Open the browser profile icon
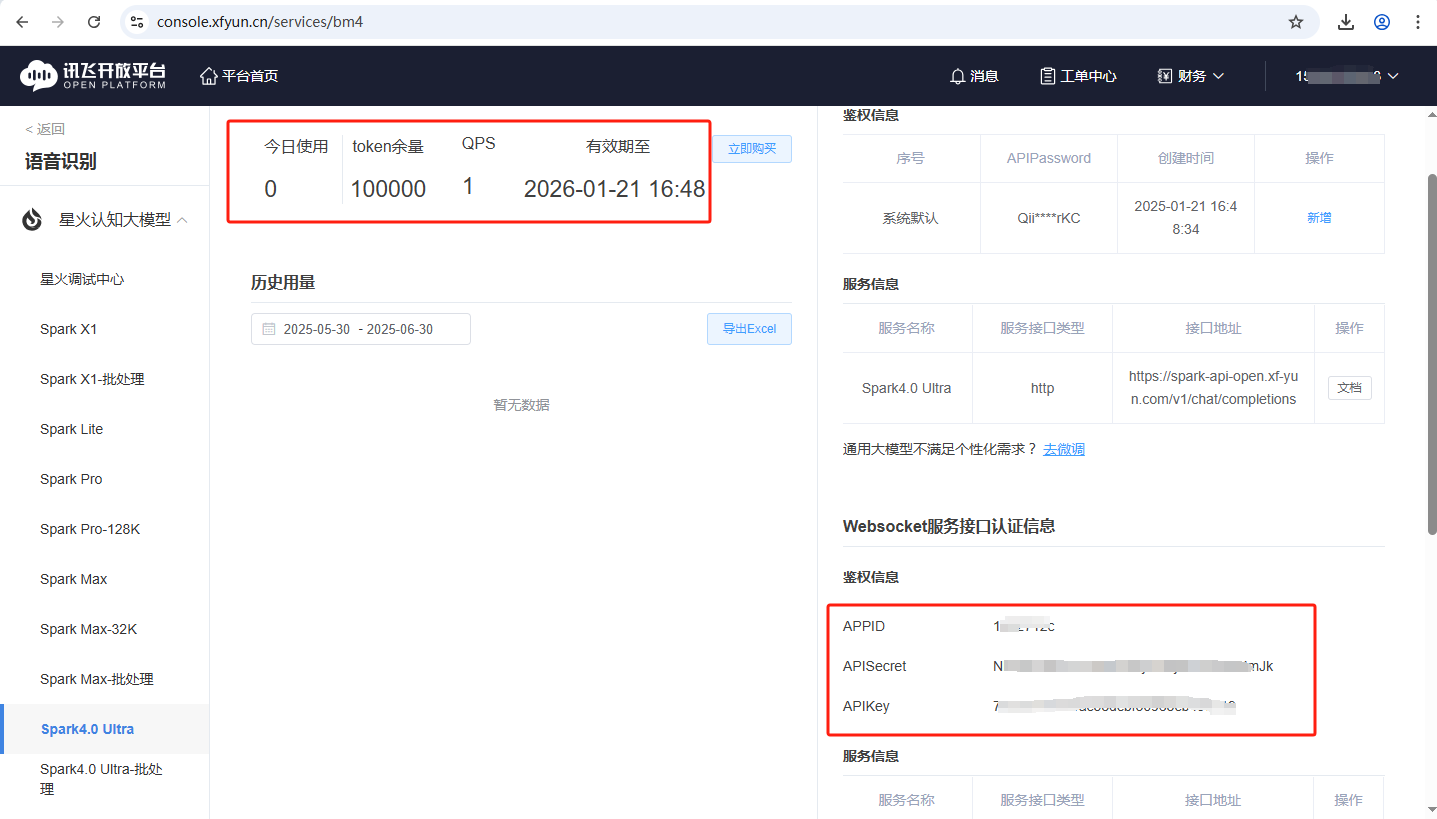This screenshot has width=1437, height=819. point(1382,22)
